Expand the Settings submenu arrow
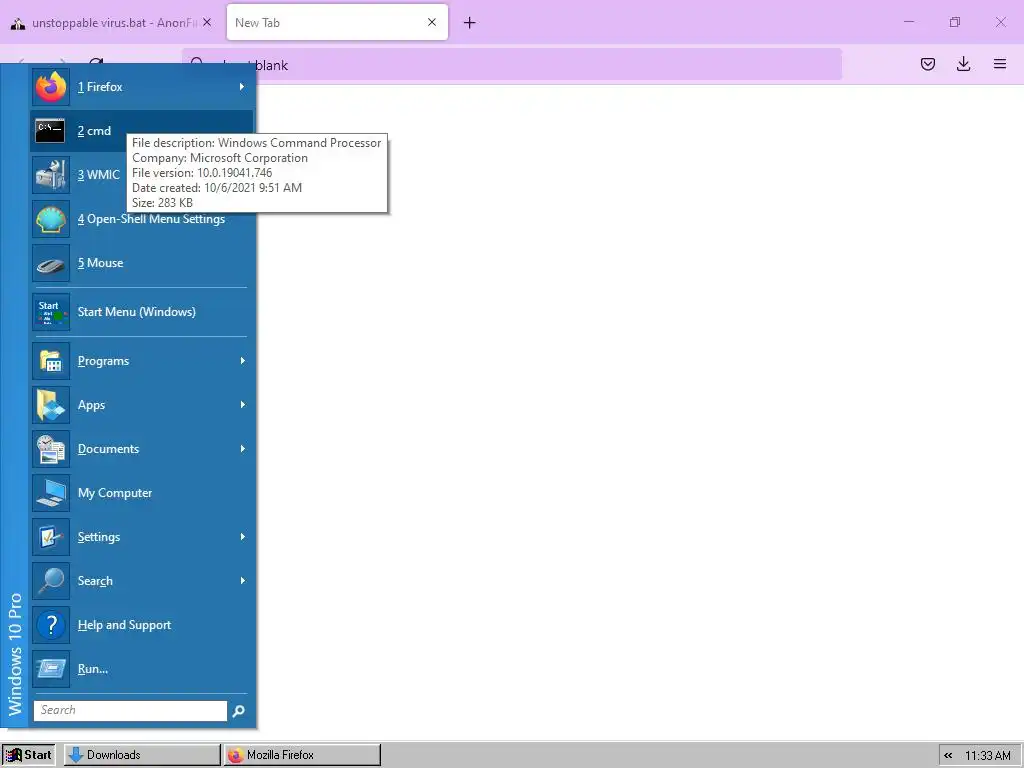The image size is (1024, 768). (x=242, y=537)
